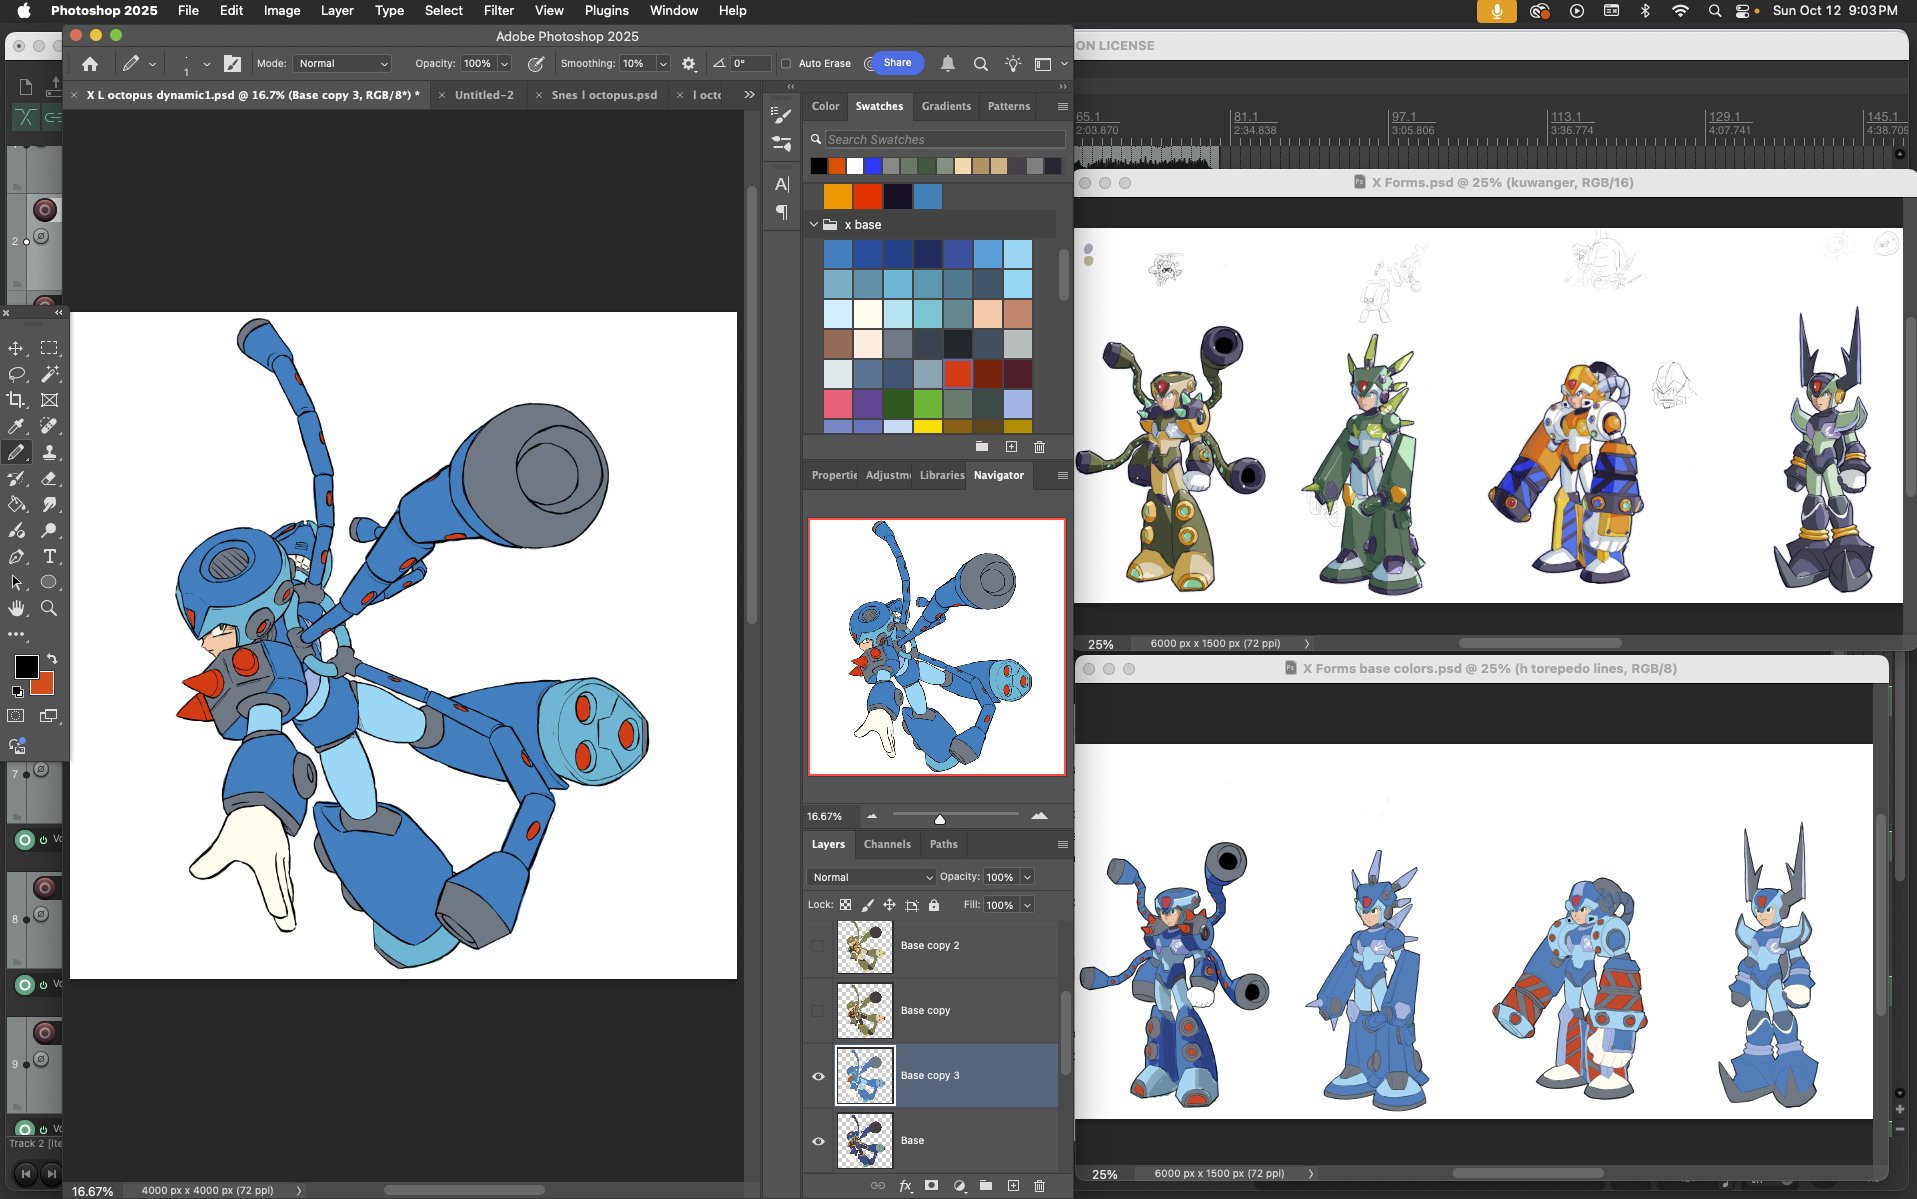Show the Base copy layer

(x=818, y=1011)
